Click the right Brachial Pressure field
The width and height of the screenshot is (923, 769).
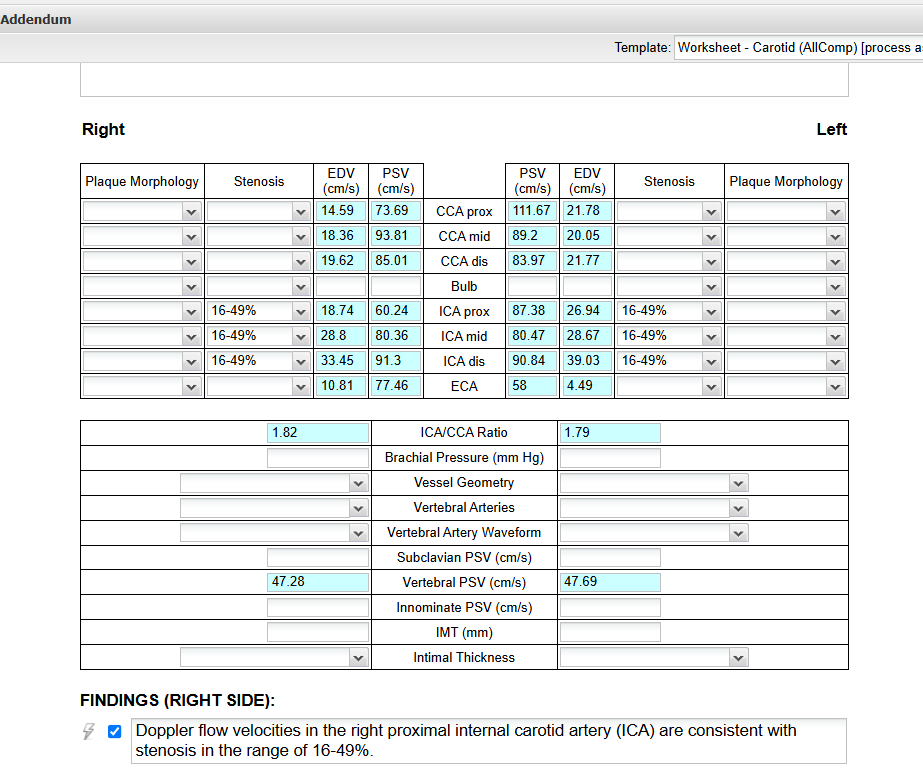point(318,458)
